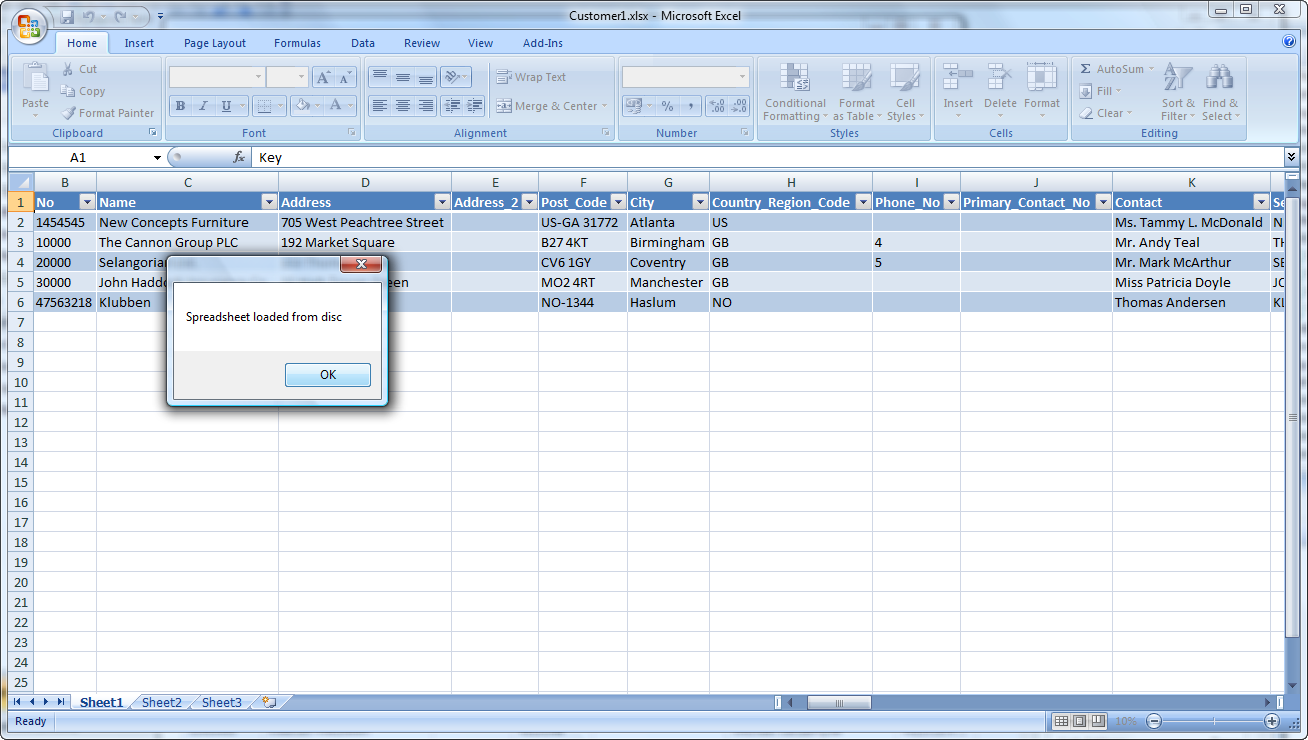
Task: Toggle Top Align
Action: pos(379,77)
